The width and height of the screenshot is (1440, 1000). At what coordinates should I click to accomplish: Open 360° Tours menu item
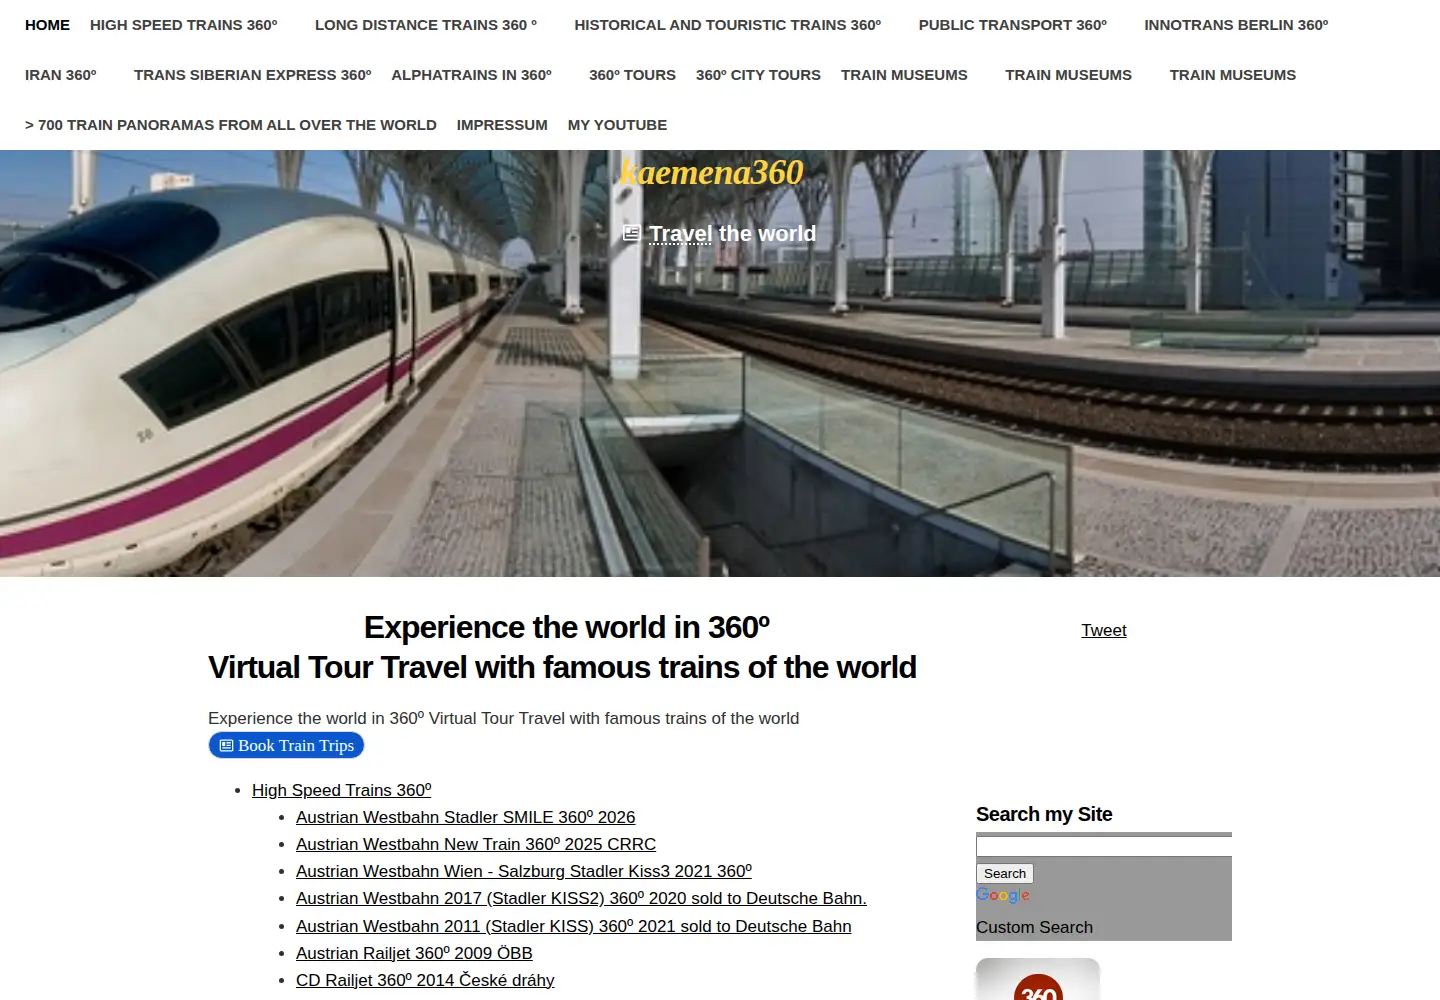(x=632, y=75)
